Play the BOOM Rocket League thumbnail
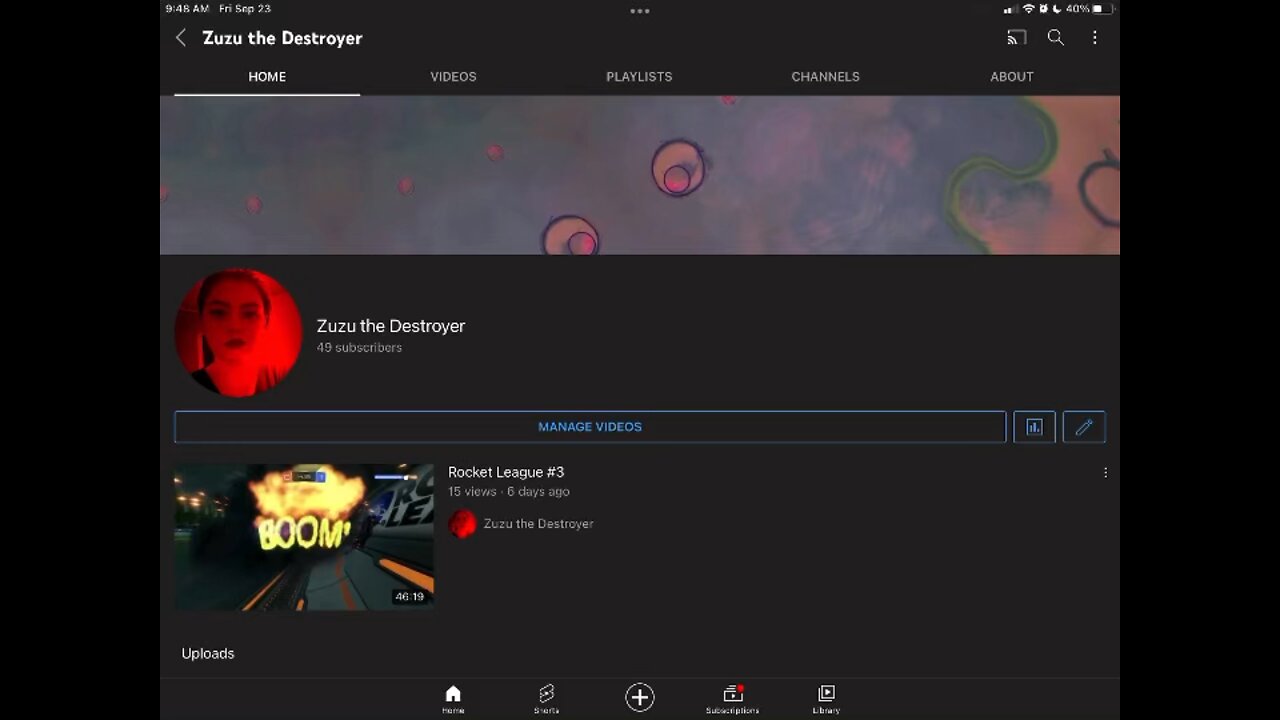 coord(304,537)
